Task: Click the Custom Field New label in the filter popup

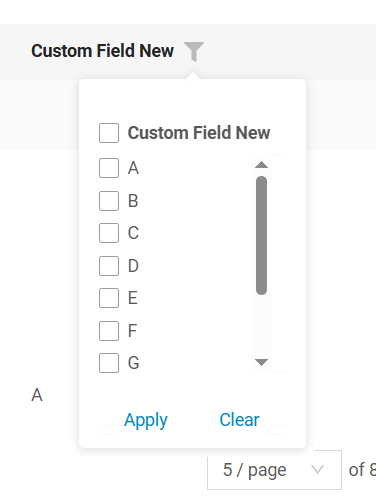Action: coord(199,133)
